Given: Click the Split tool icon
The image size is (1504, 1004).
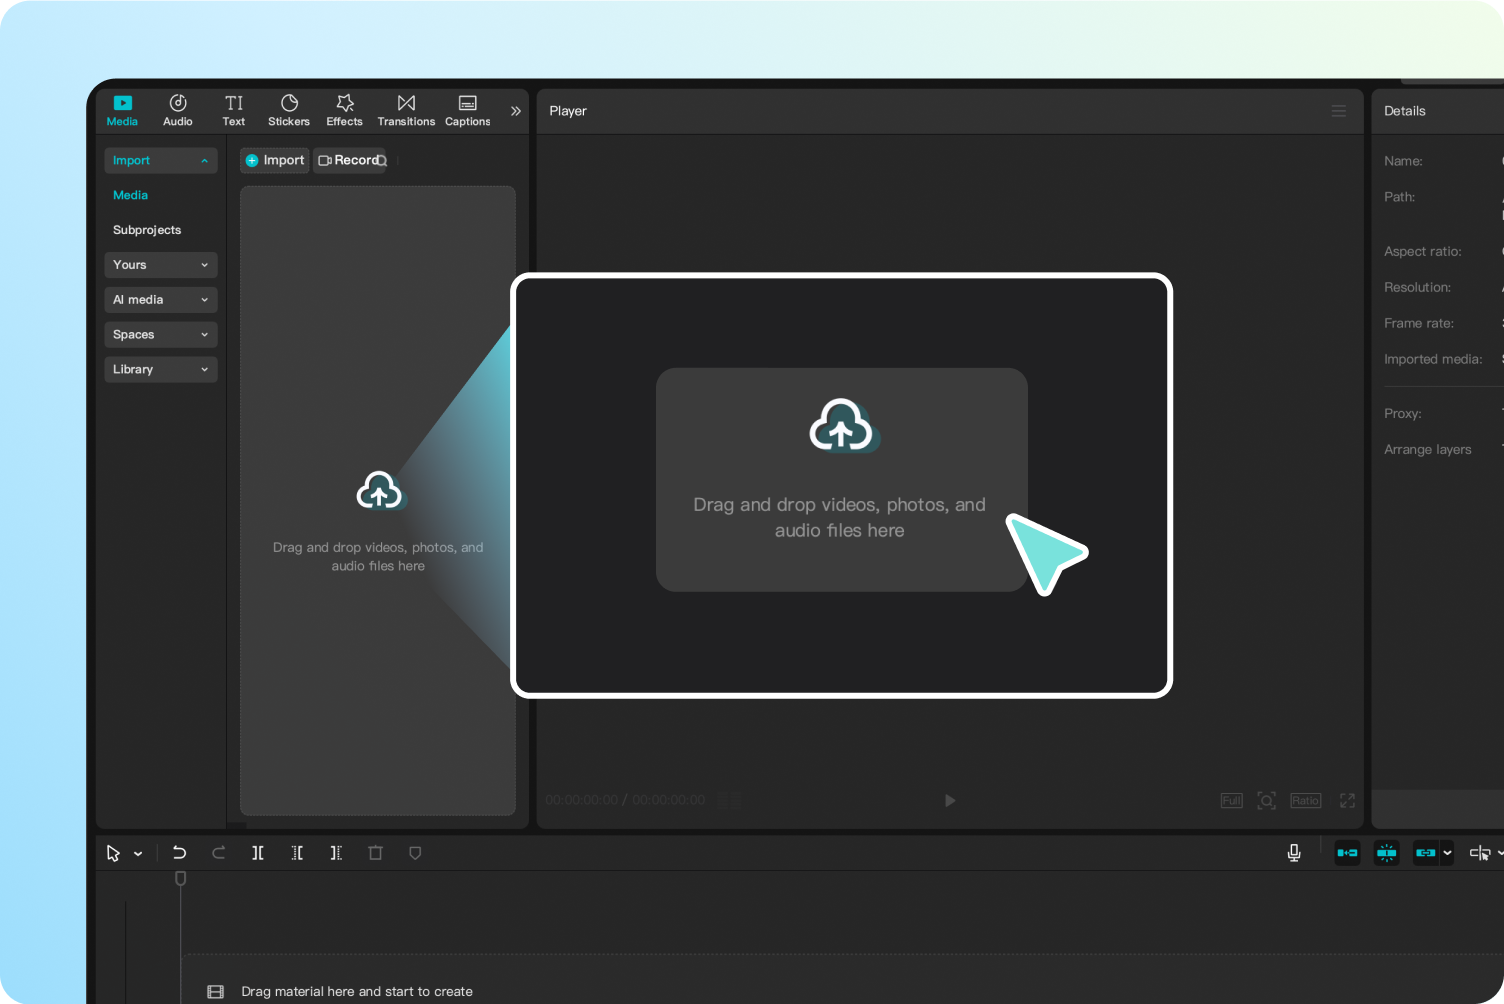Looking at the screenshot, I should pyautogui.click(x=258, y=853).
